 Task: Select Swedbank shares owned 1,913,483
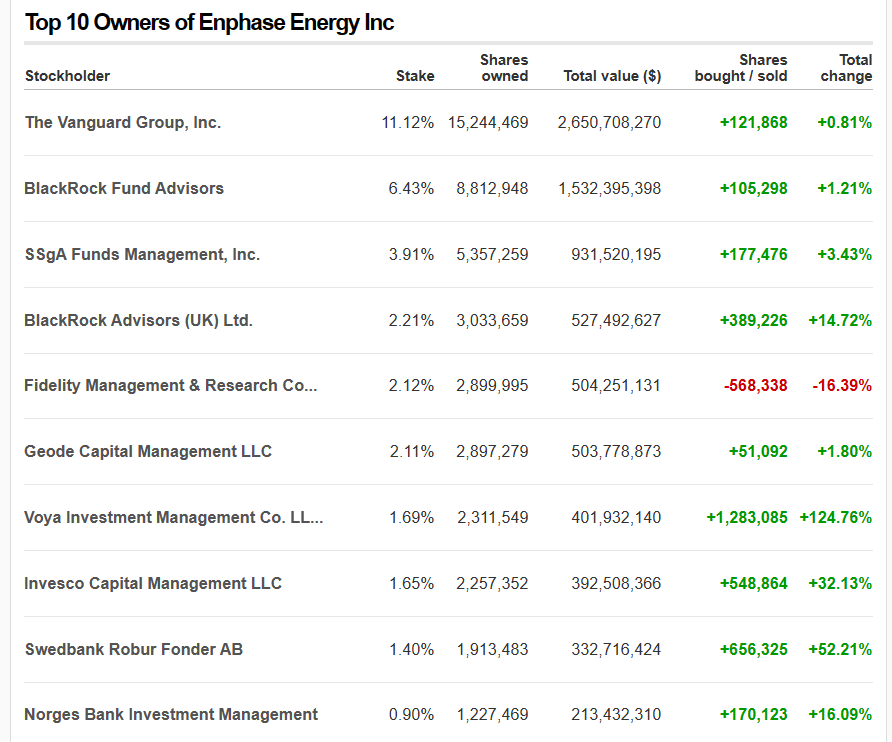click(x=493, y=649)
